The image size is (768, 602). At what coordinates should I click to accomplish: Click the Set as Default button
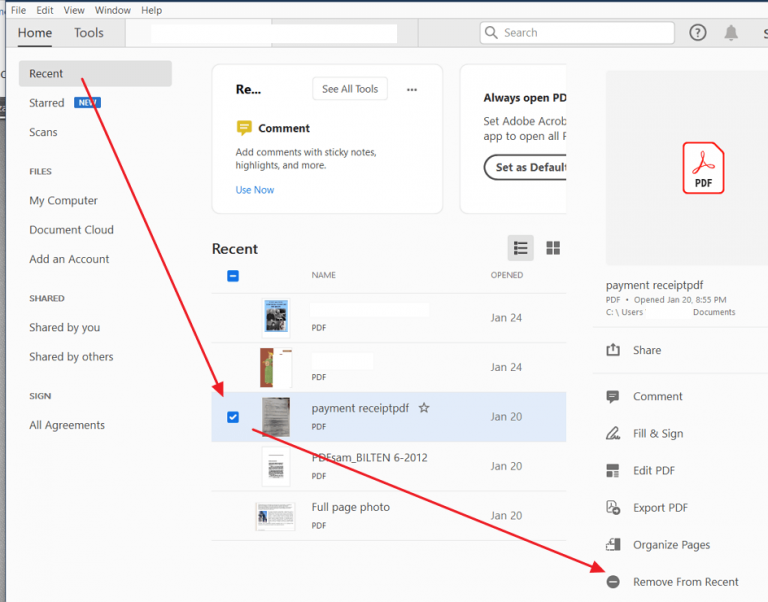[x=525, y=167]
